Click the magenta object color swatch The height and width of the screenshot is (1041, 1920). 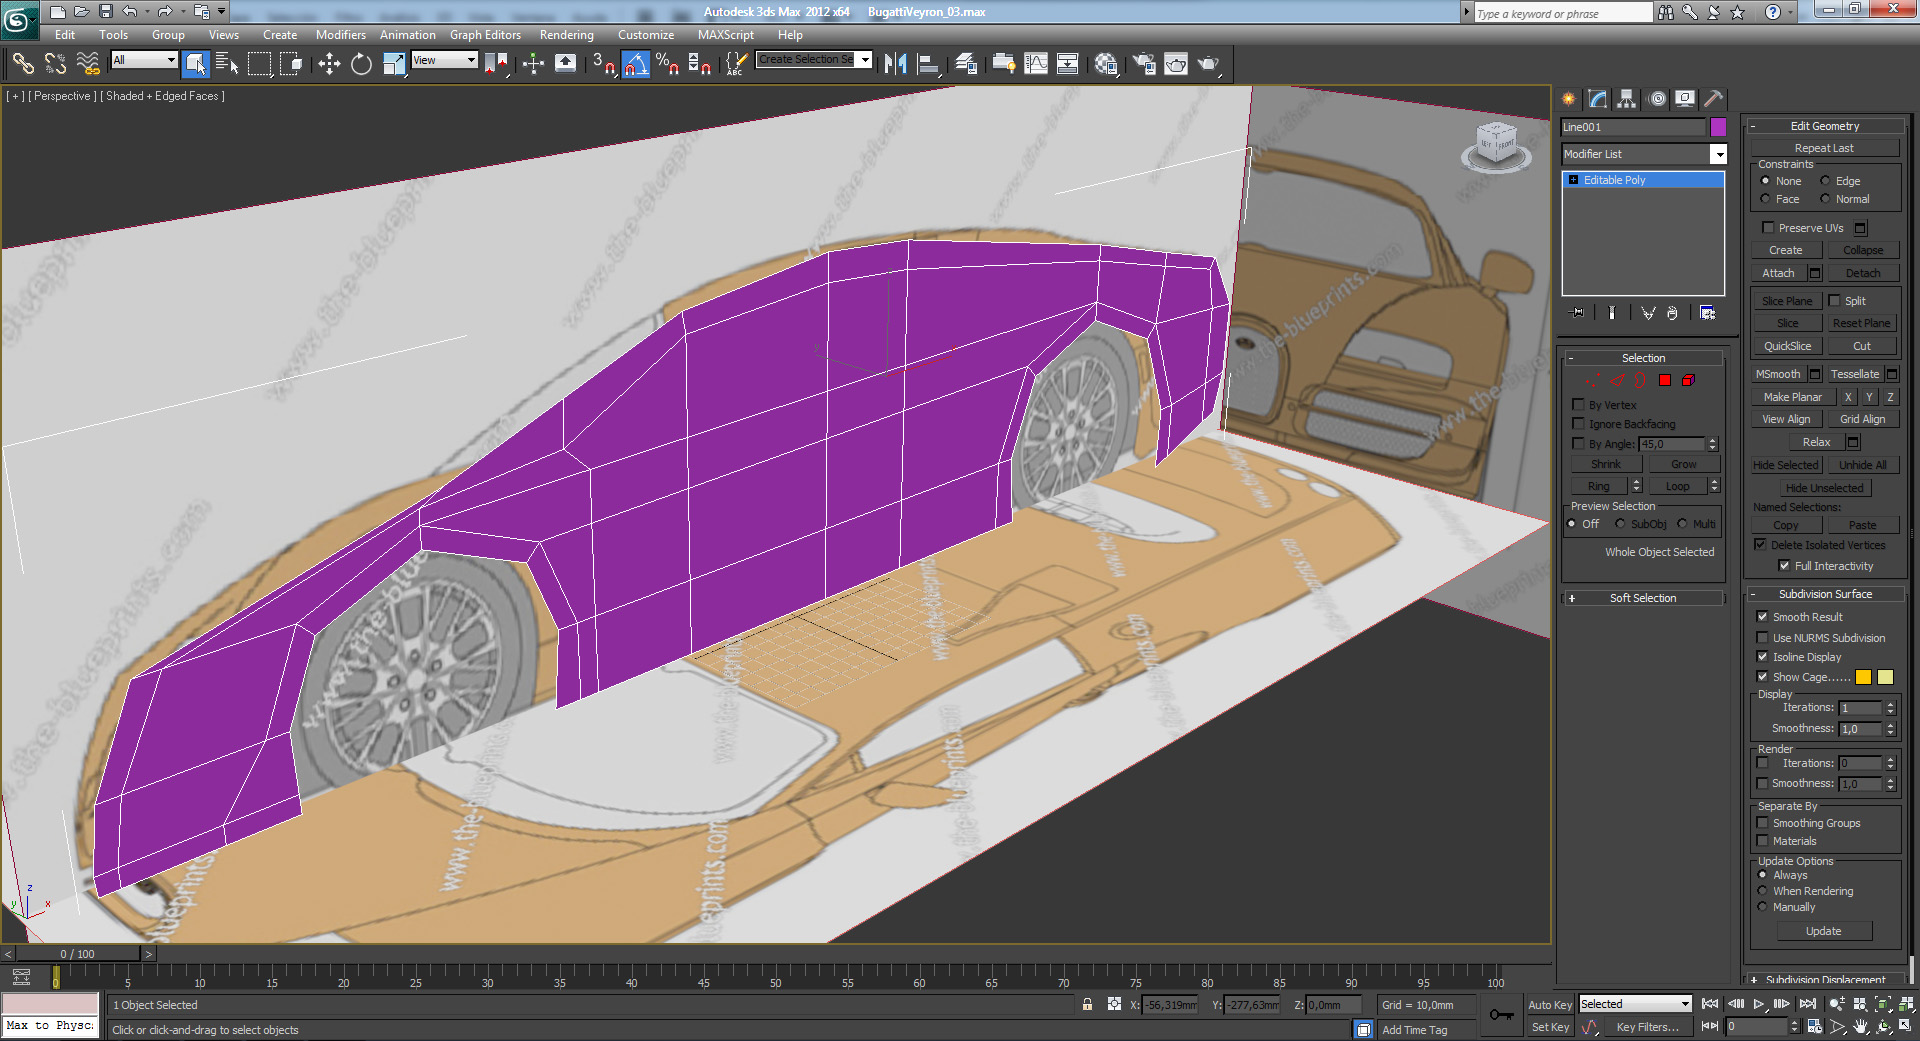pyautogui.click(x=1718, y=127)
